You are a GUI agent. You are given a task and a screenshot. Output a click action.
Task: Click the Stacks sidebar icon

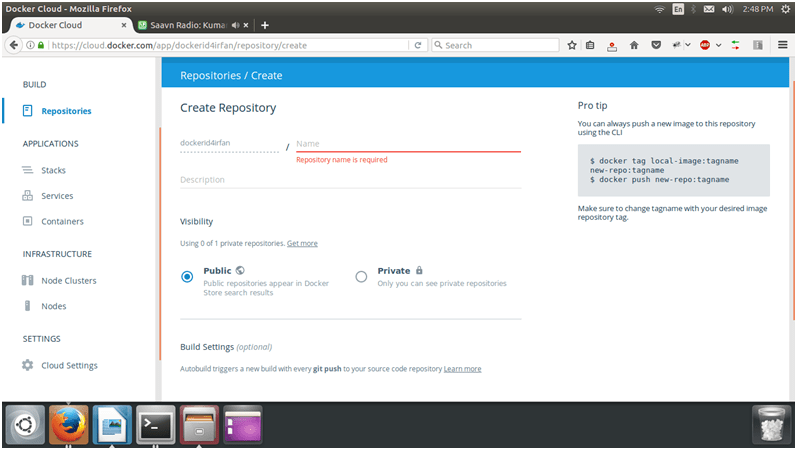[27, 170]
